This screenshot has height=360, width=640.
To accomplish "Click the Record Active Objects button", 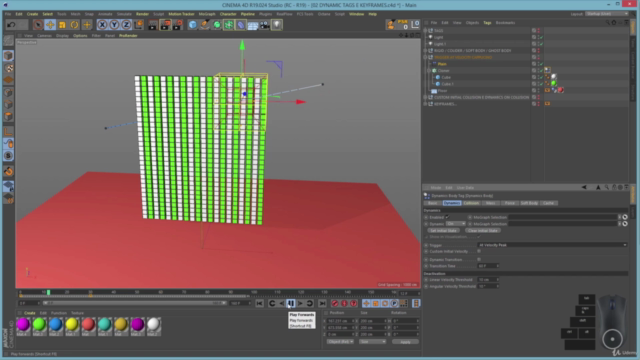I will (x=335, y=303).
